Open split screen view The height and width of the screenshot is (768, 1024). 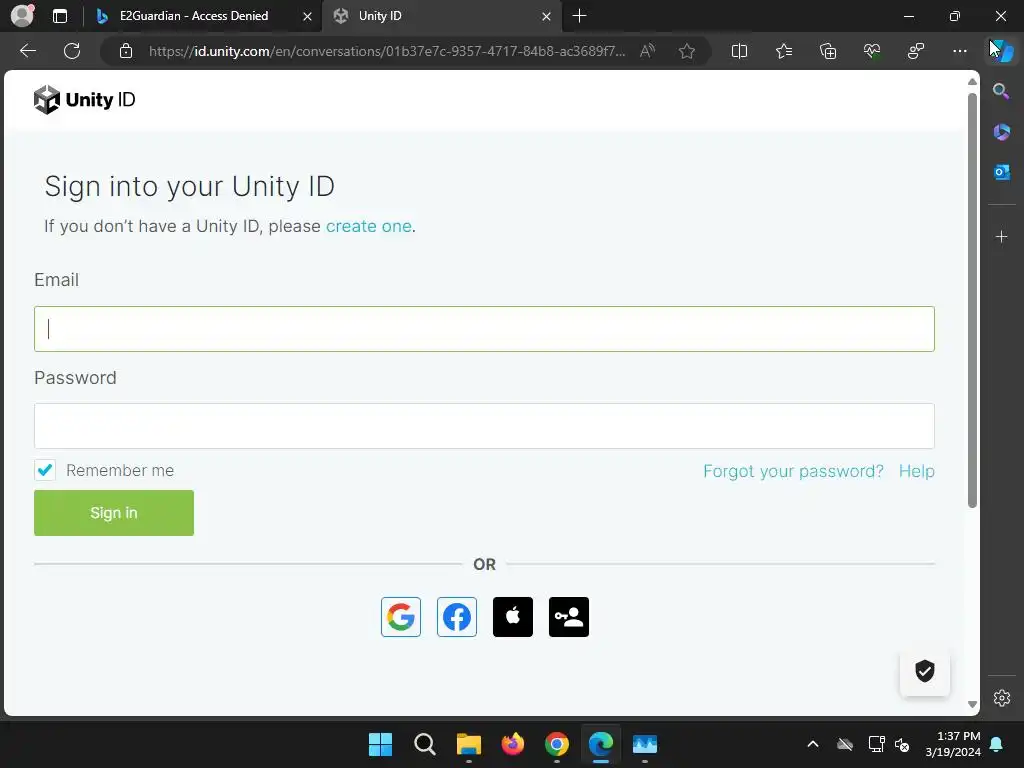[x=739, y=51]
